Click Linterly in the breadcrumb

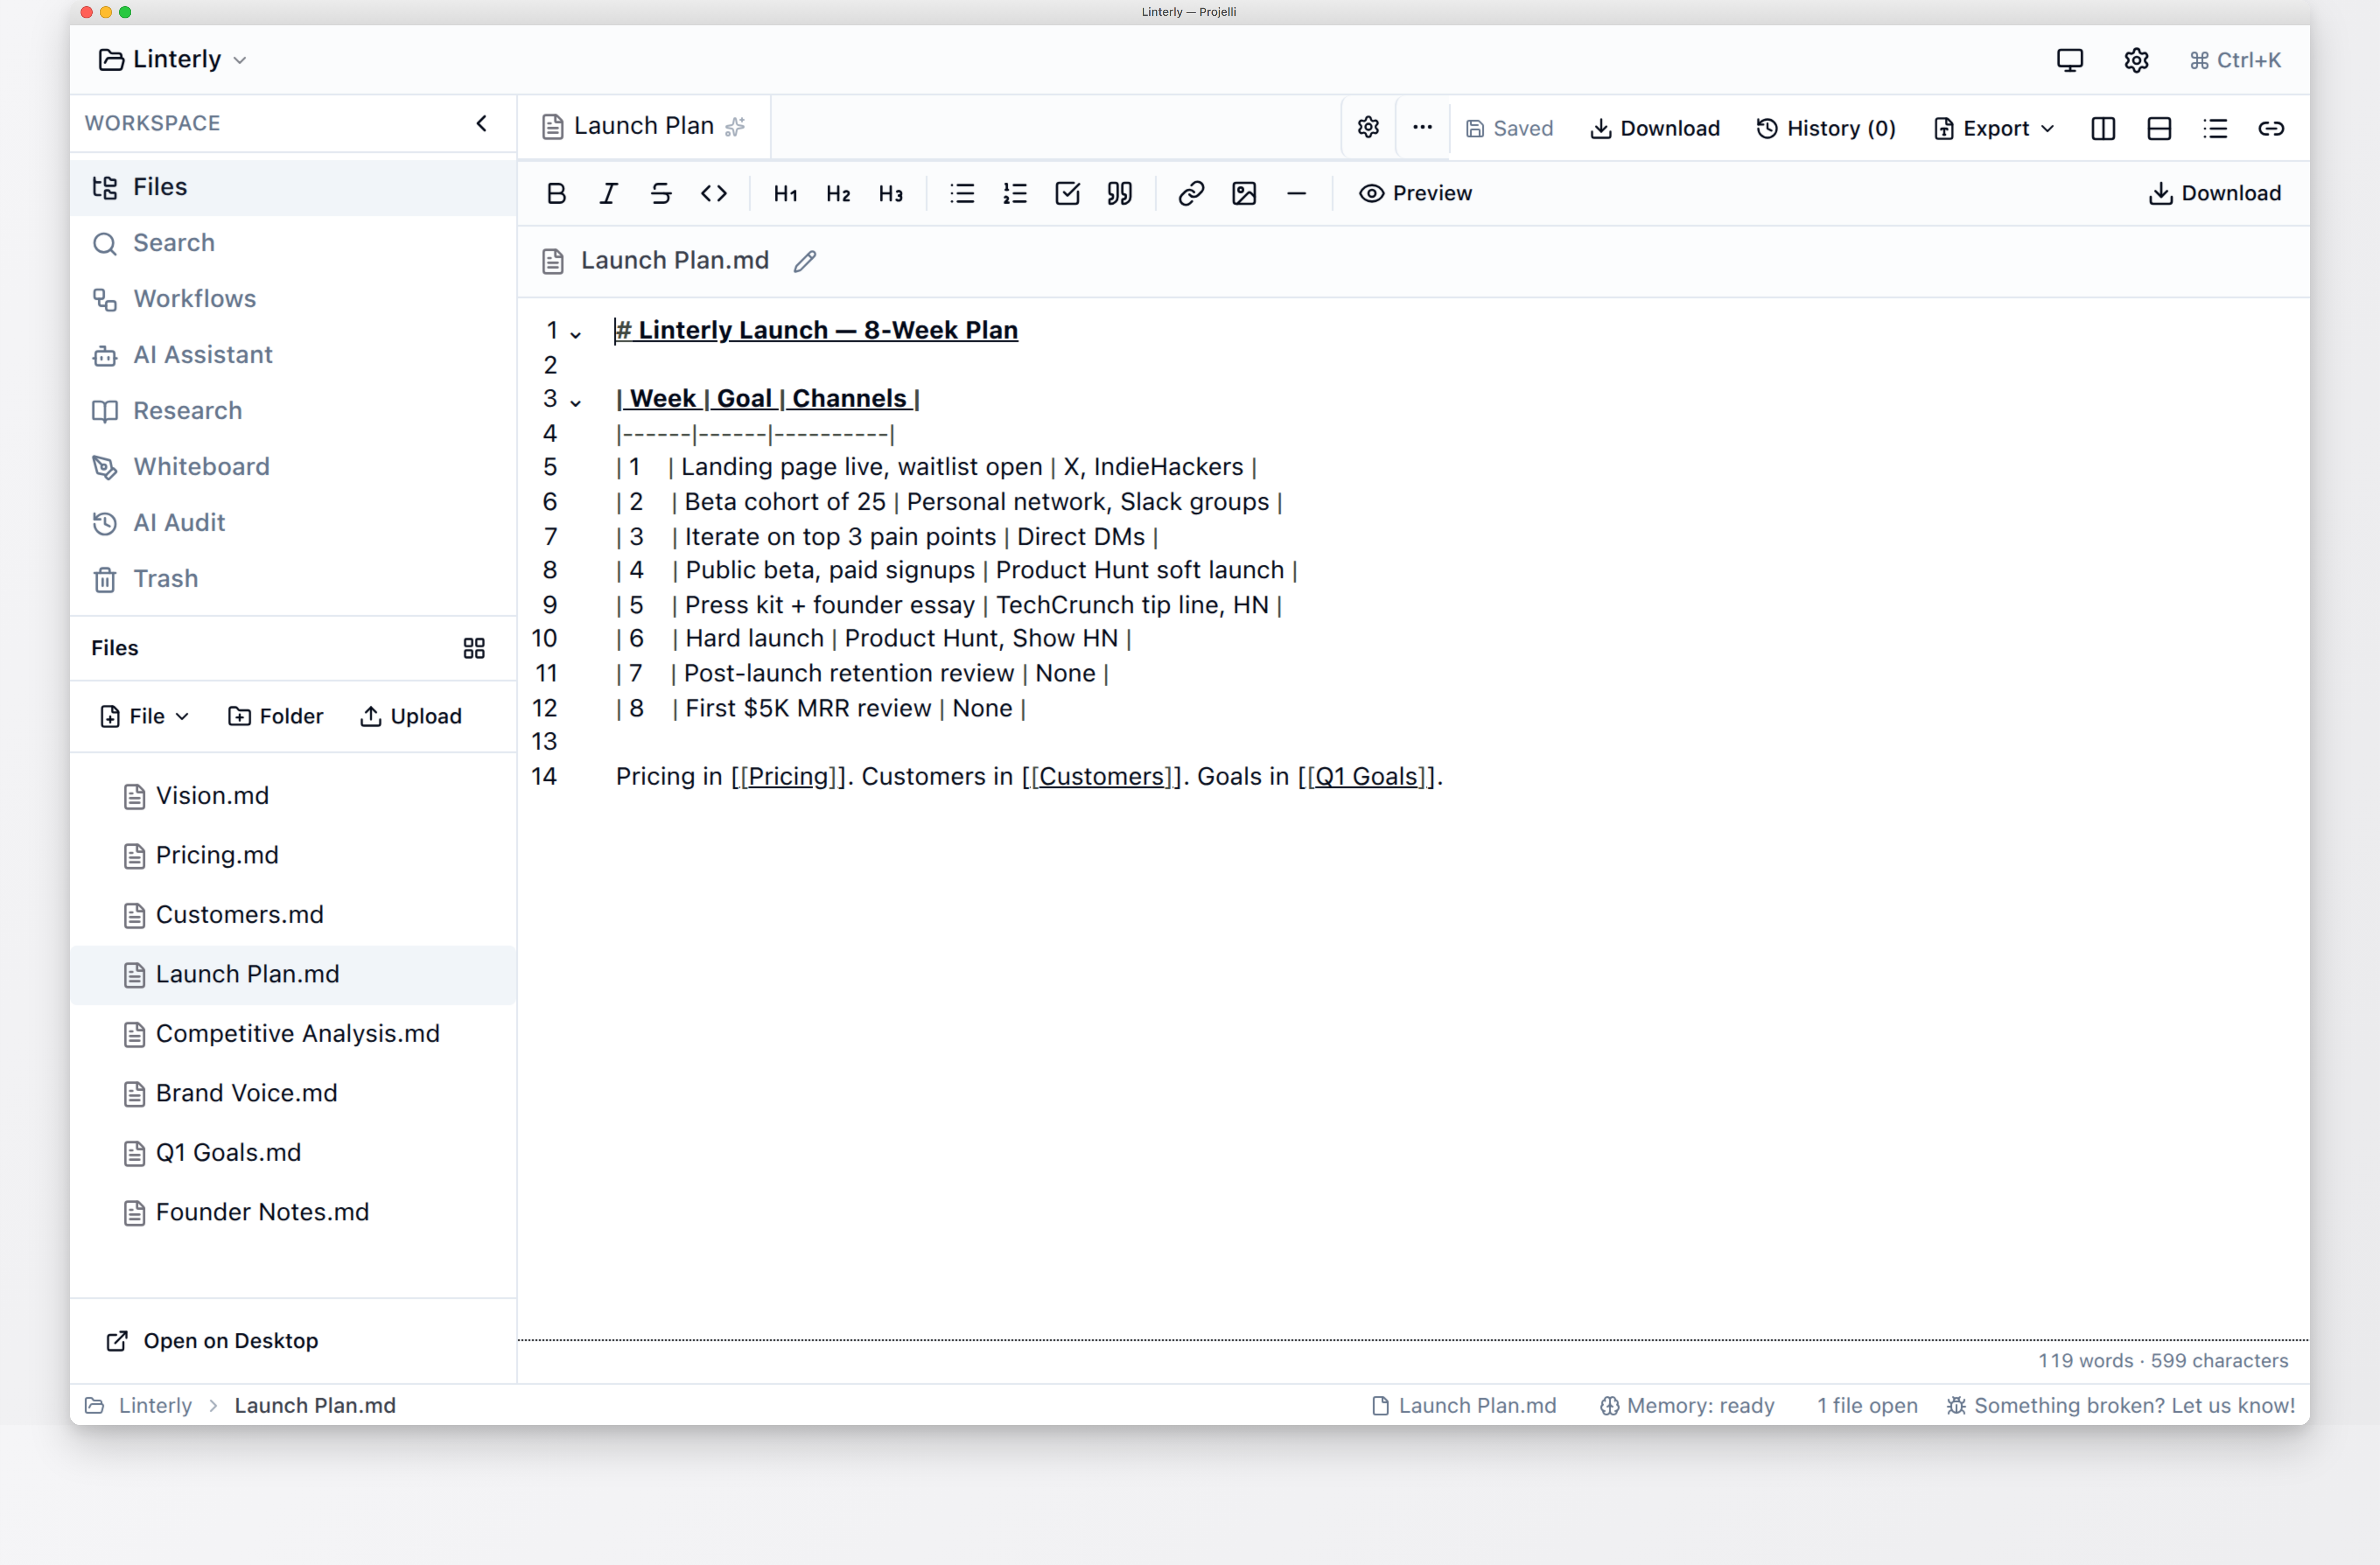point(155,1405)
